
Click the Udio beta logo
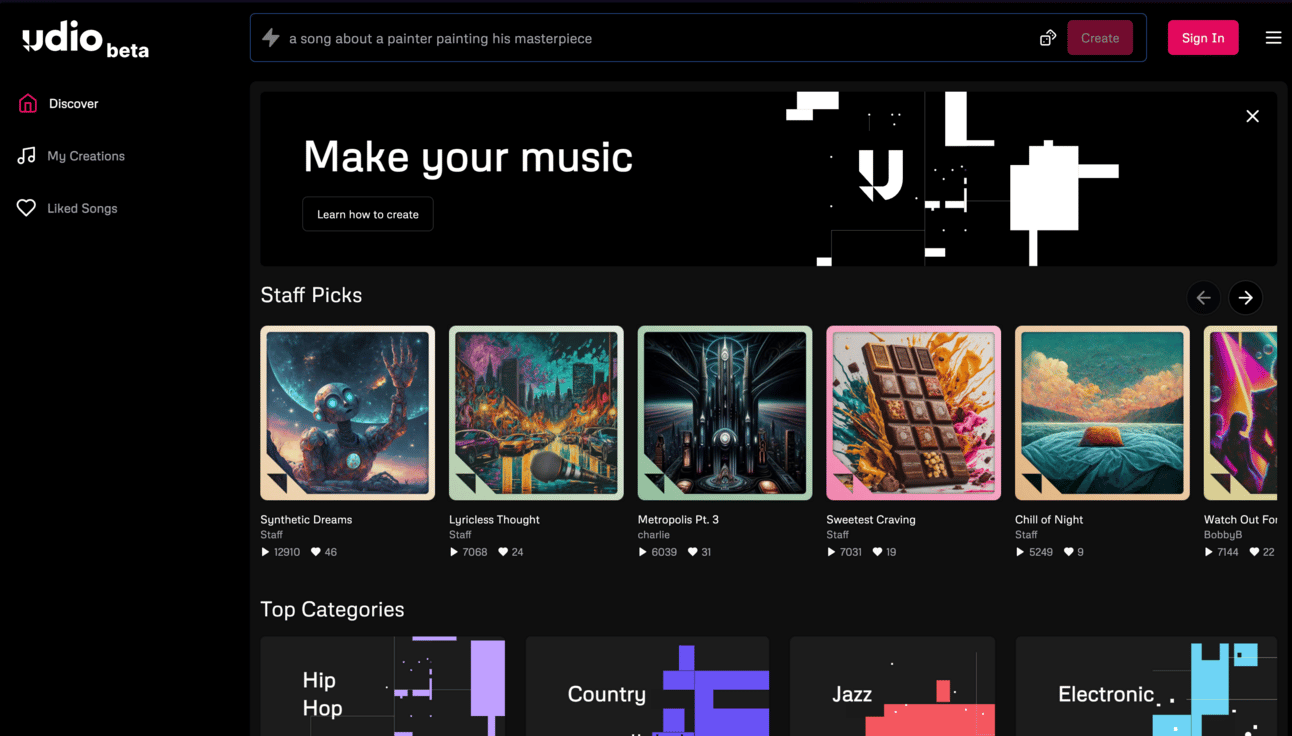click(85, 40)
